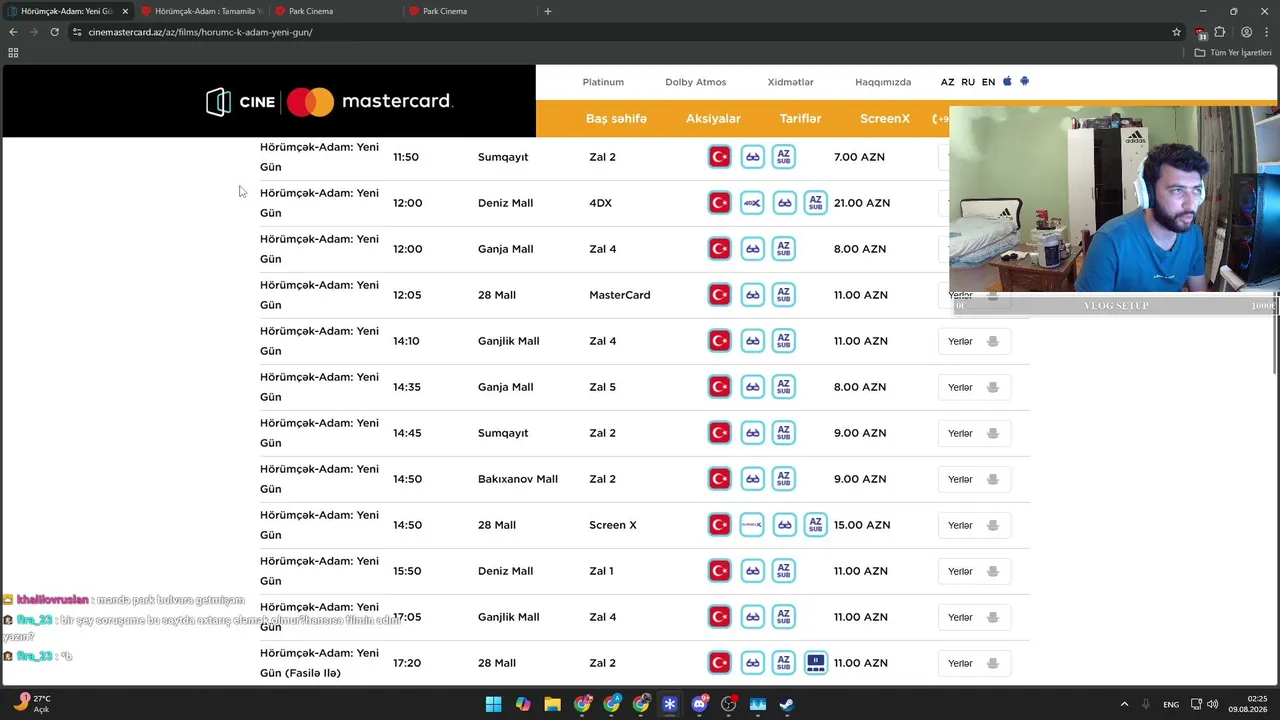Click Yerlər for Sumqayıt 14:45

point(974,433)
